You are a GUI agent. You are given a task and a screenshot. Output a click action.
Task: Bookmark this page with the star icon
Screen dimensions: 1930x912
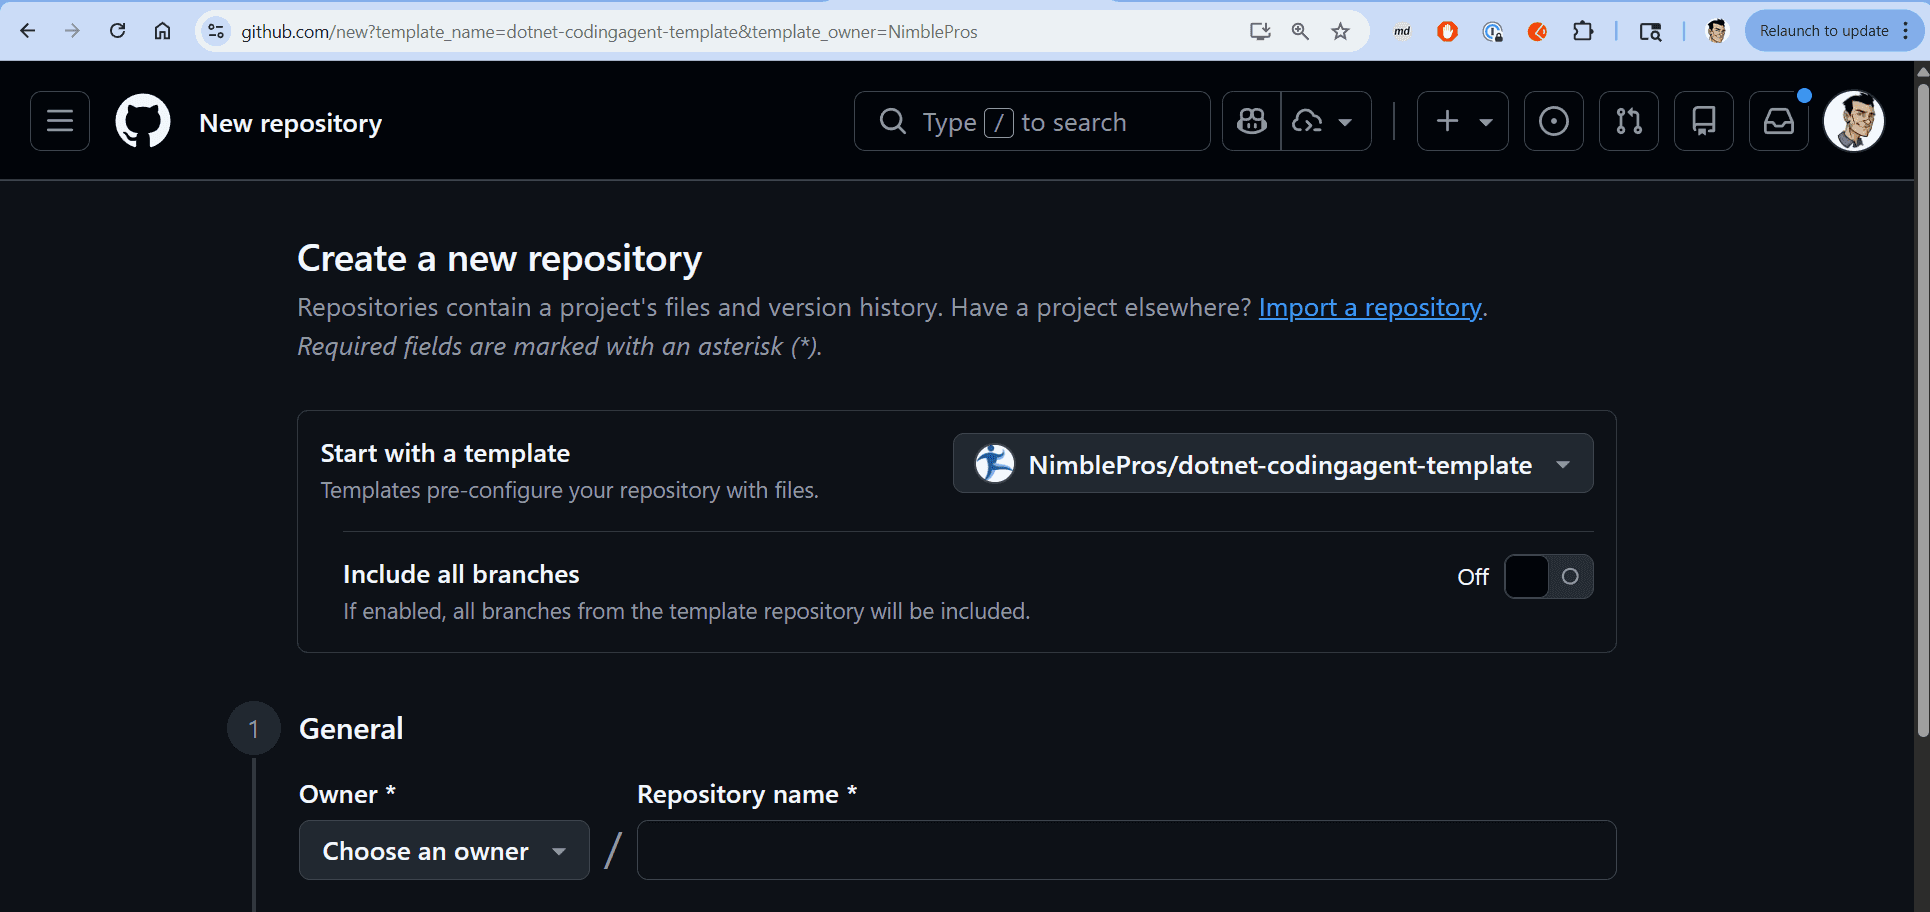(1340, 31)
